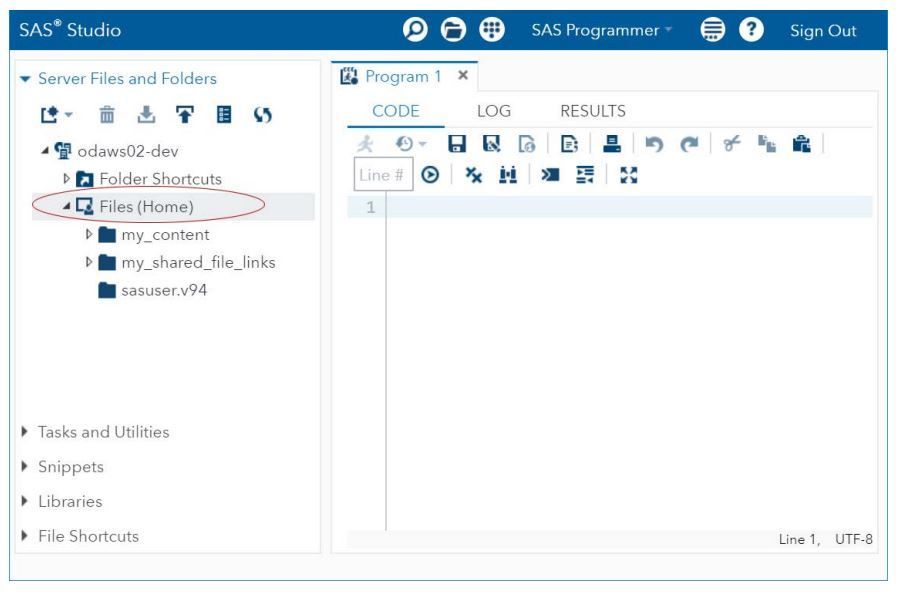Click the Cut scissors icon
Screen dimensions: 903x598
(x=731, y=143)
